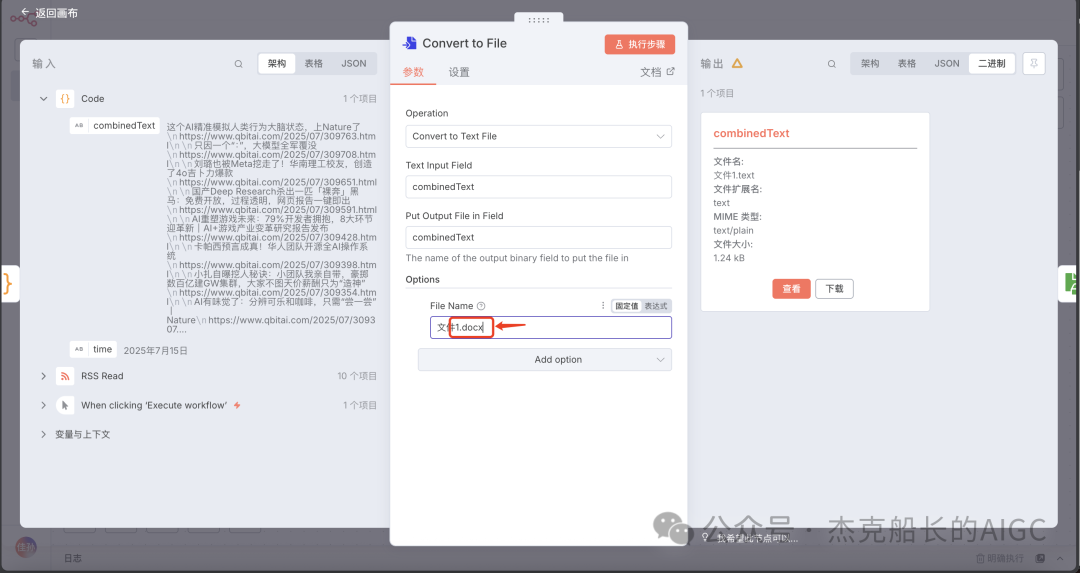Switch output view to 二进制 tab

coord(992,63)
